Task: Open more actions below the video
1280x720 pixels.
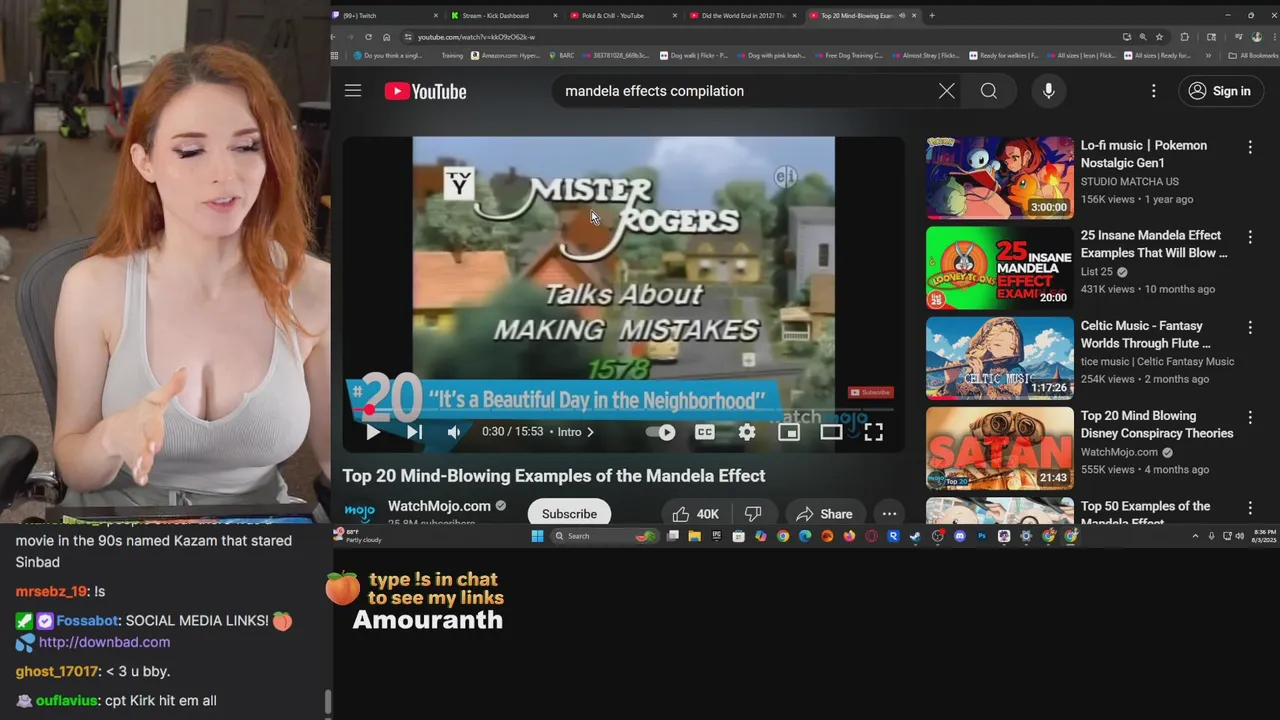Action: (889, 514)
